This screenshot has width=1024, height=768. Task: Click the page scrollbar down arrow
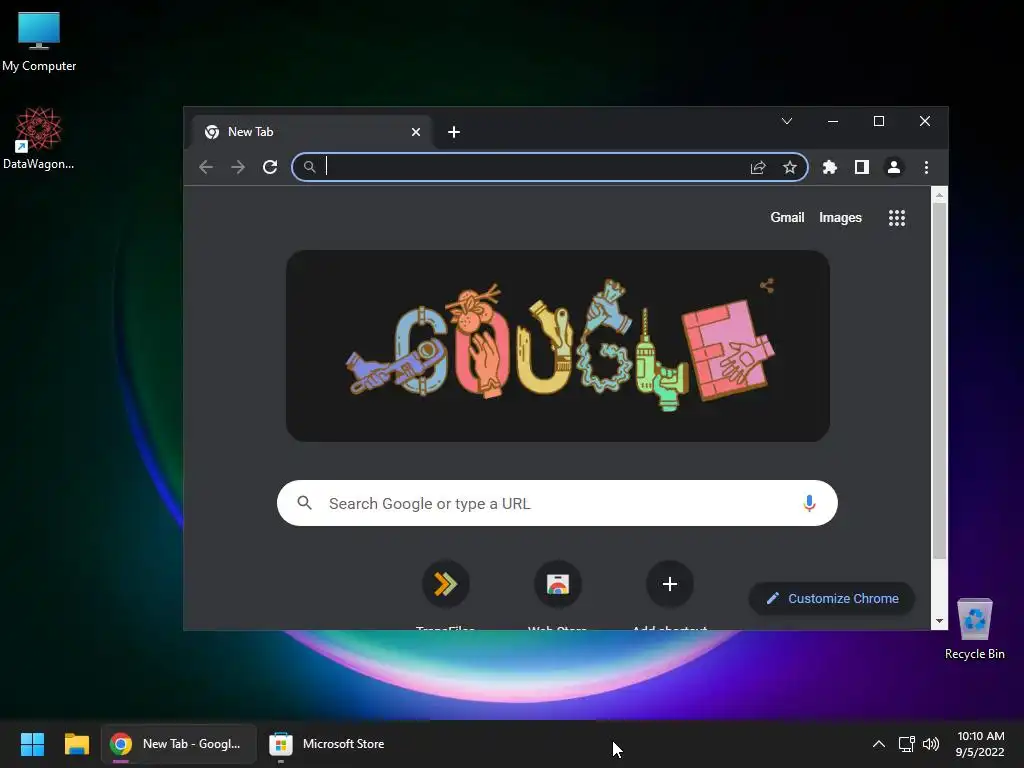[939, 621]
